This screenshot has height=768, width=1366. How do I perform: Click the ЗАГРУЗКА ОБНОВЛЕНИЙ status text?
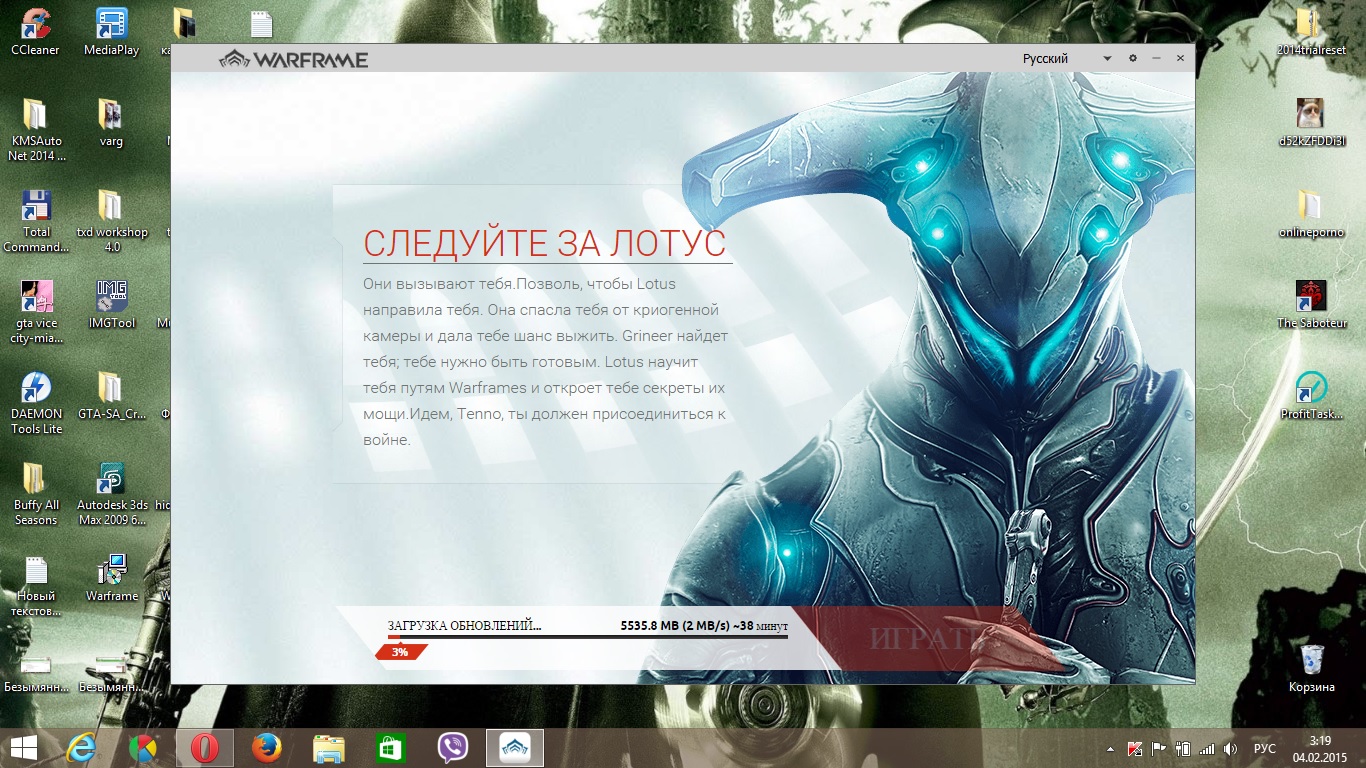pyautogui.click(x=464, y=626)
